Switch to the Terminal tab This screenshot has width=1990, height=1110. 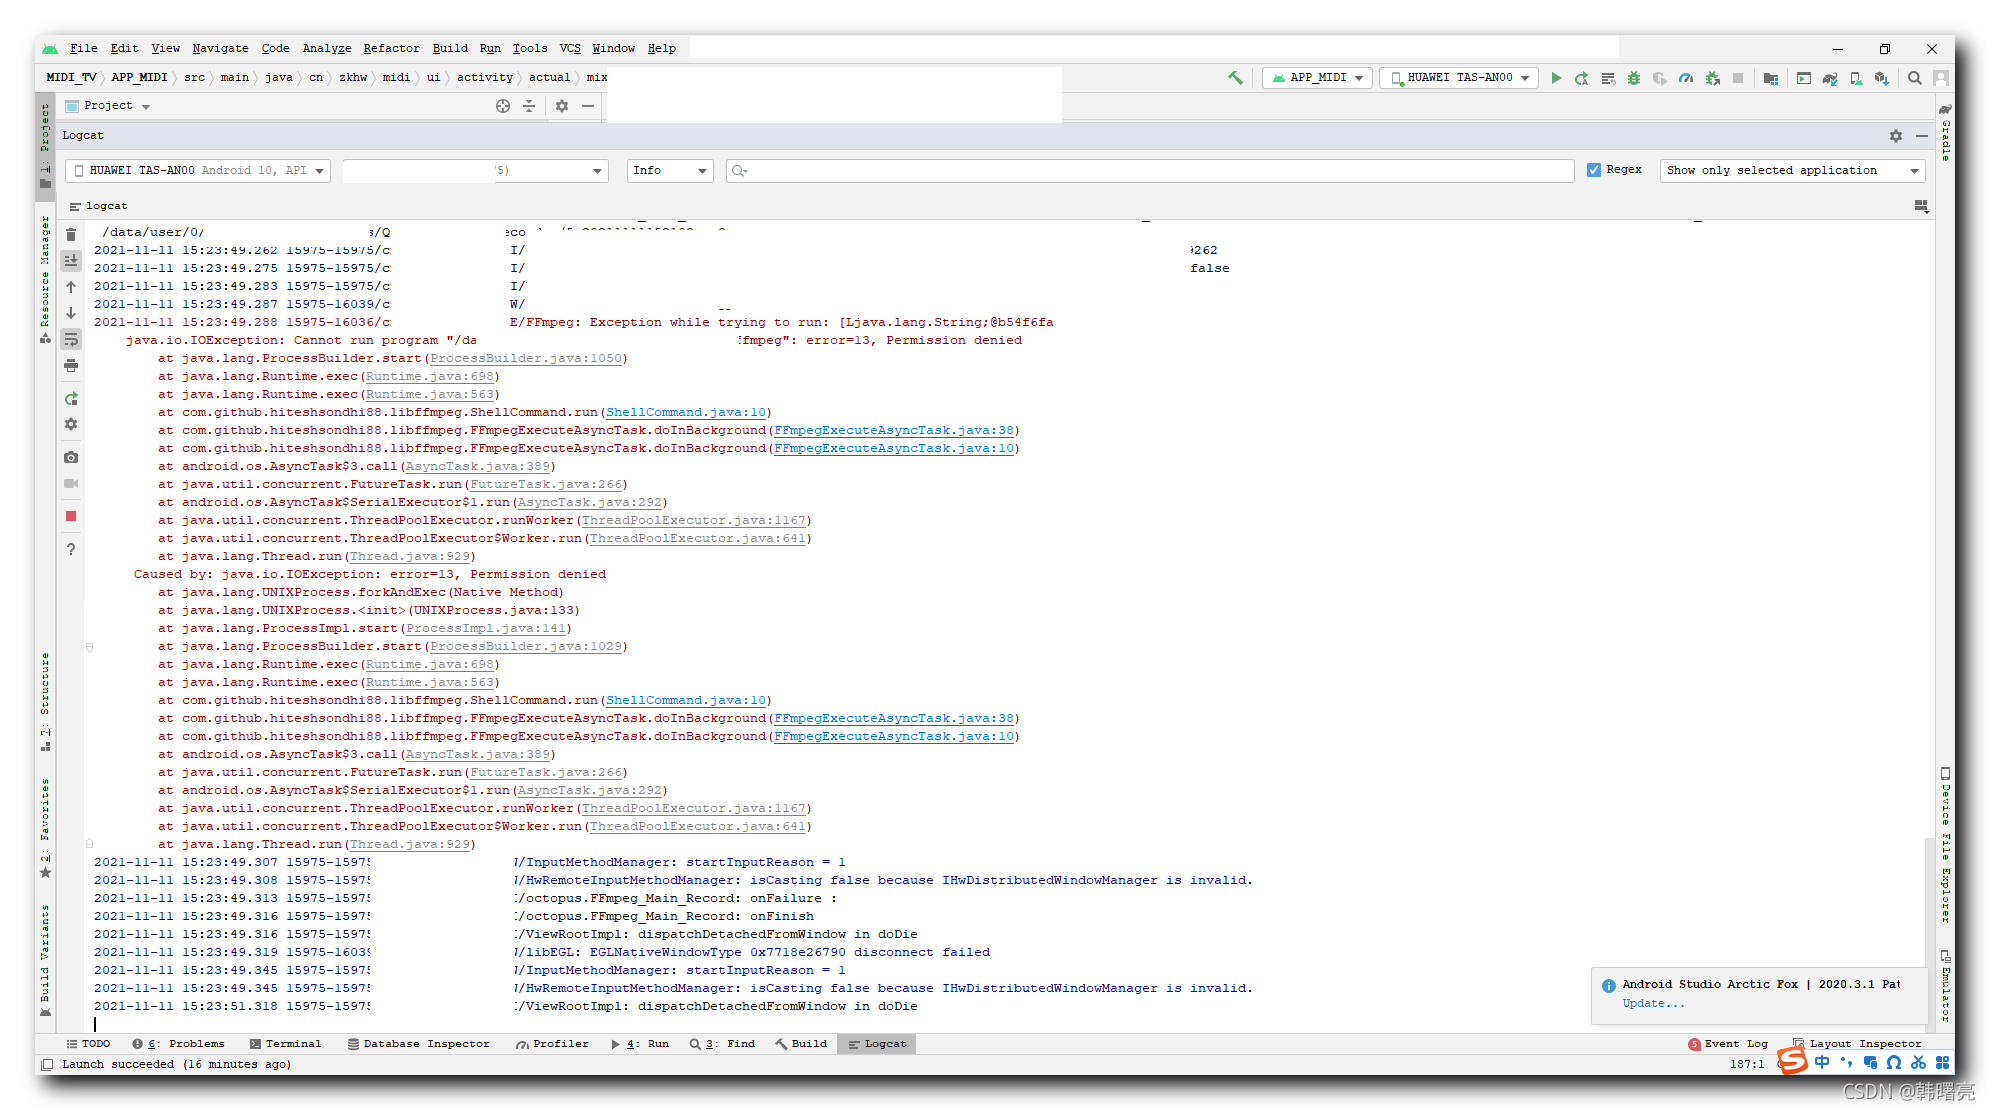coord(285,1044)
